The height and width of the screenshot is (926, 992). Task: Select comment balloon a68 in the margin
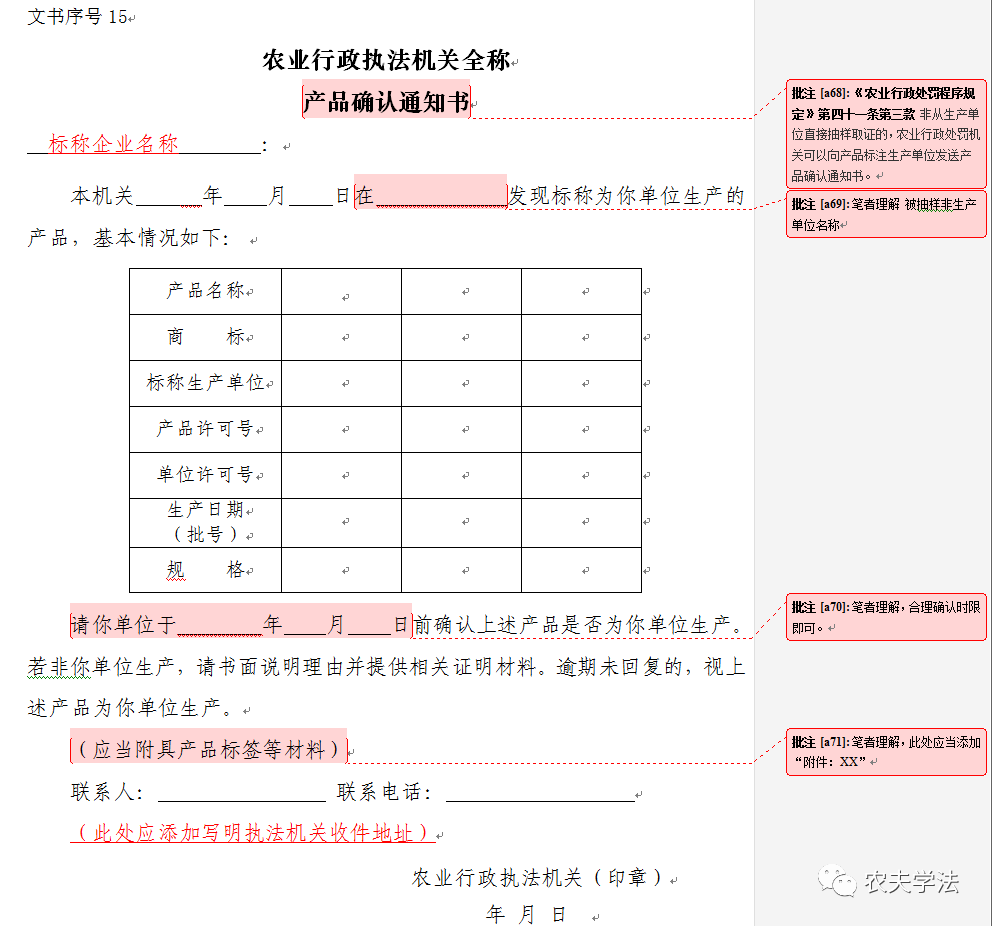click(885, 133)
